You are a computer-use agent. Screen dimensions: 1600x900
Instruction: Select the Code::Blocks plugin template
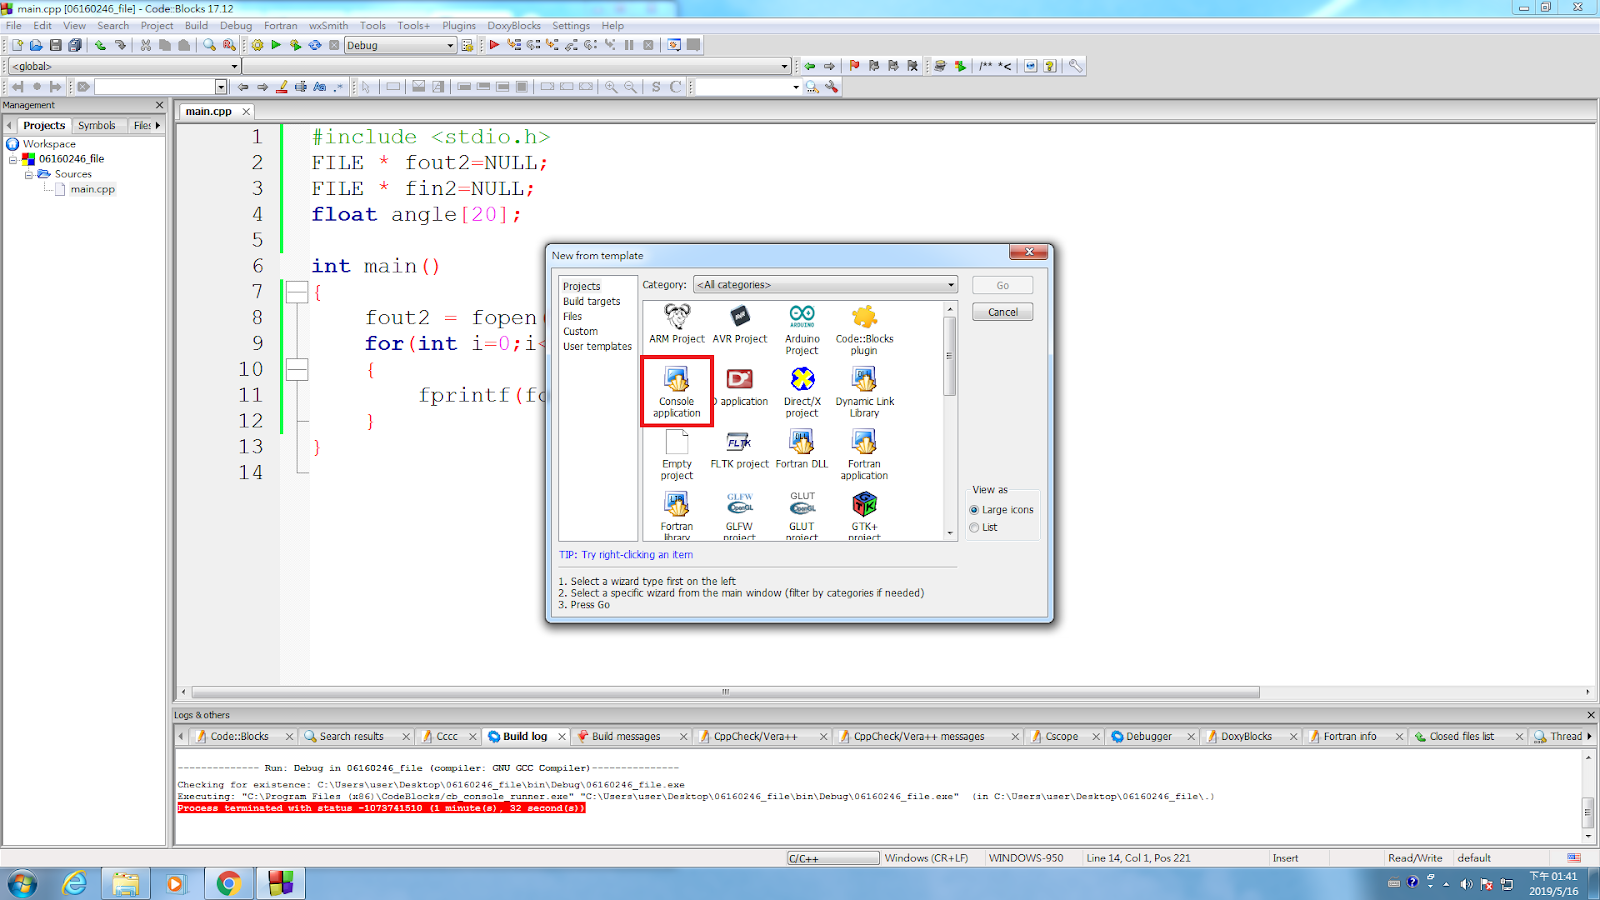pyautogui.click(x=865, y=330)
